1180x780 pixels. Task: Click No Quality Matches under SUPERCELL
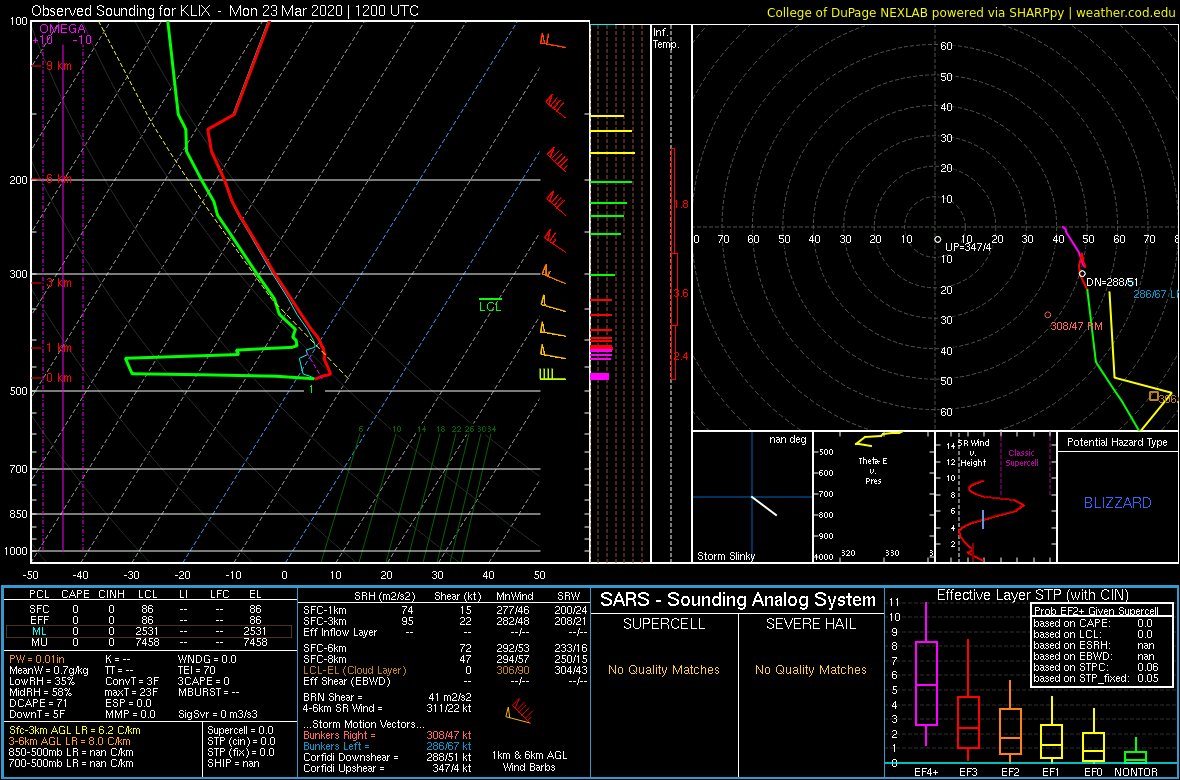tap(663, 670)
